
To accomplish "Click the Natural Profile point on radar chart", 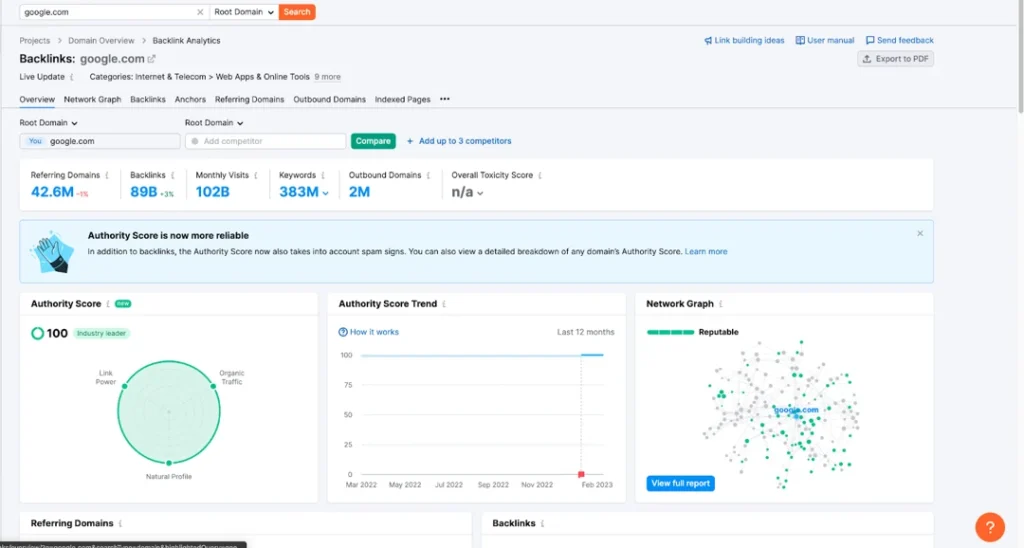I will click(x=168, y=462).
